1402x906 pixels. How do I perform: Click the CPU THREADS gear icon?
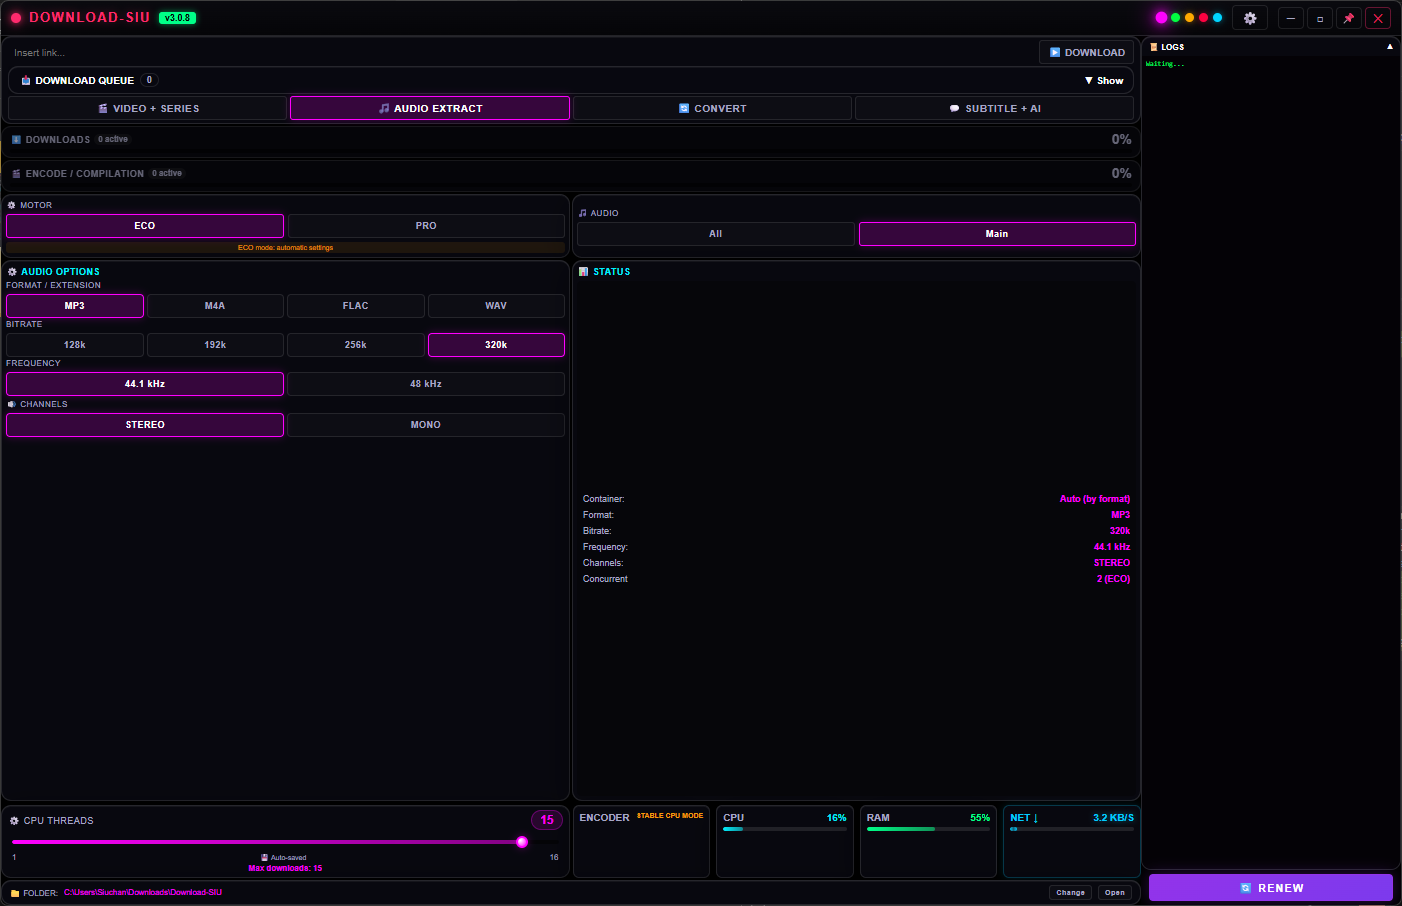pos(15,821)
